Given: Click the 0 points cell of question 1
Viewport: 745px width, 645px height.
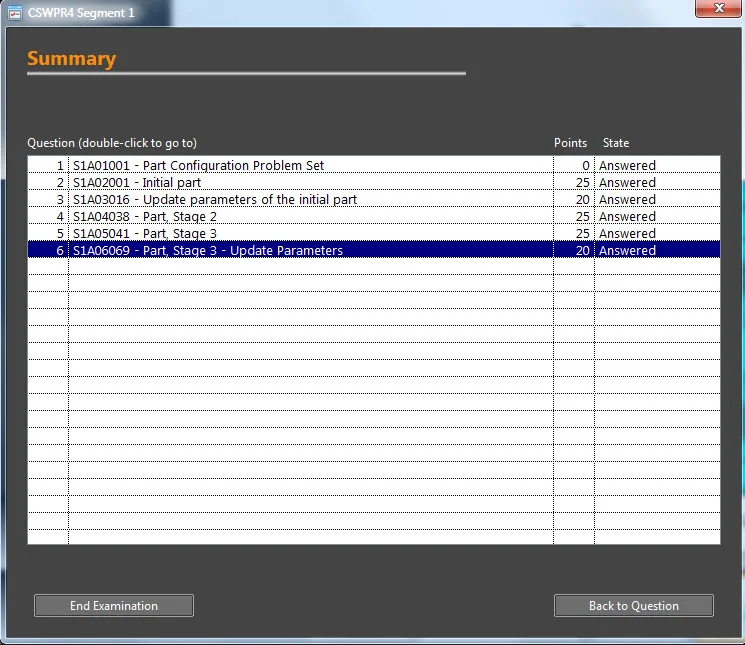Looking at the screenshot, I should tap(574, 166).
